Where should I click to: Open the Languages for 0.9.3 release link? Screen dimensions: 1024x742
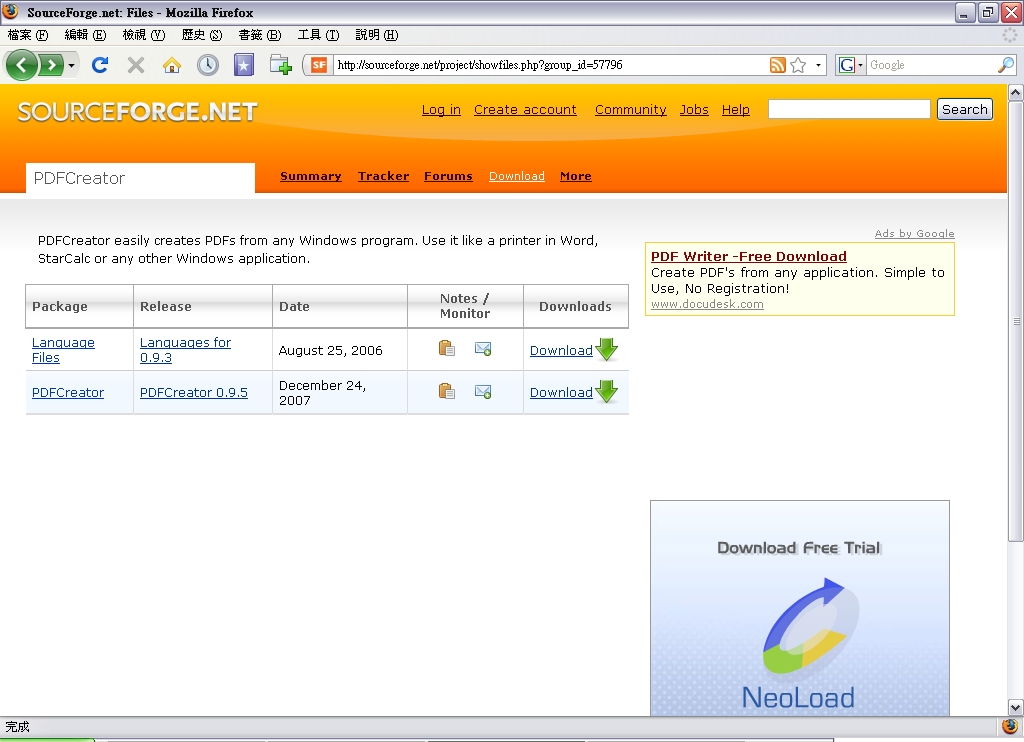185,350
